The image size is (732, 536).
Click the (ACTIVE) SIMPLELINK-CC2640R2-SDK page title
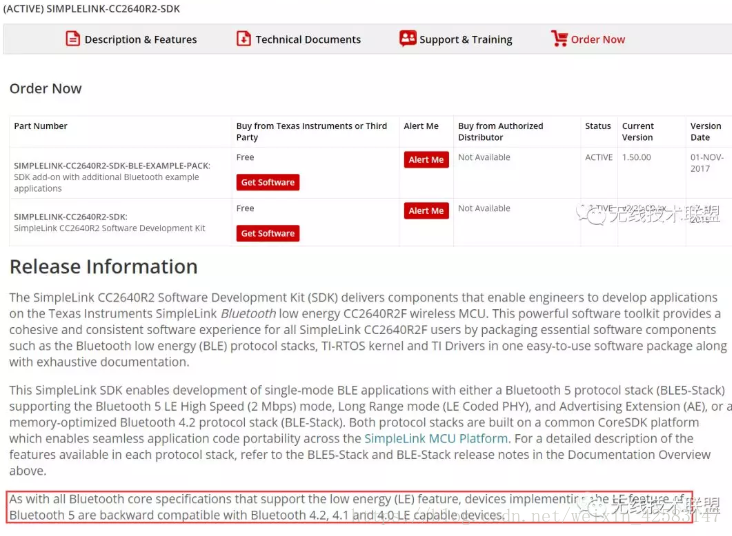pyautogui.click(x=92, y=9)
